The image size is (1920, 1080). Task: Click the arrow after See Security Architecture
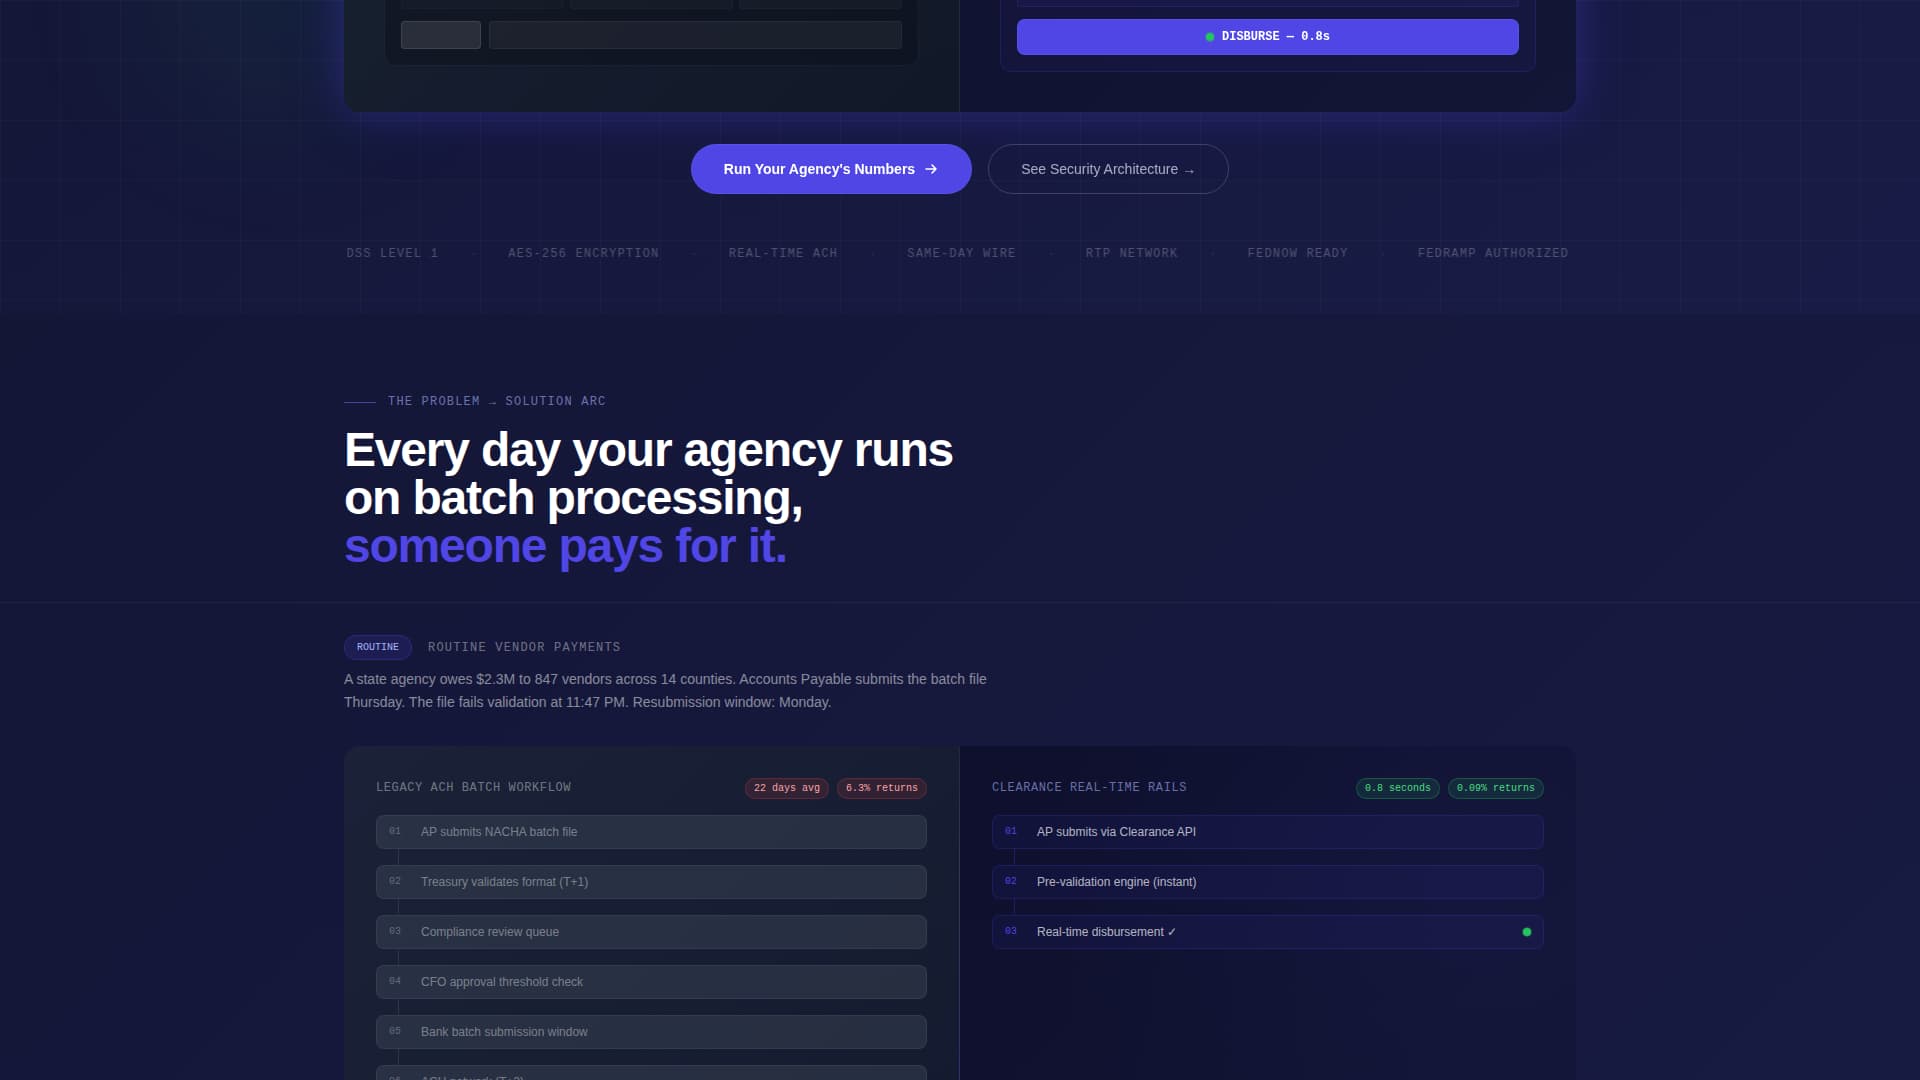click(x=1191, y=170)
